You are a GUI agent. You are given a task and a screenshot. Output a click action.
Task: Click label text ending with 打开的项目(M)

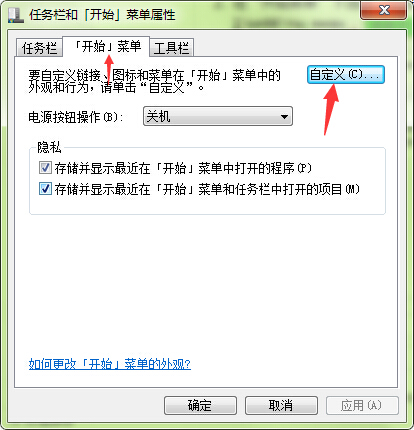click(x=207, y=189)
